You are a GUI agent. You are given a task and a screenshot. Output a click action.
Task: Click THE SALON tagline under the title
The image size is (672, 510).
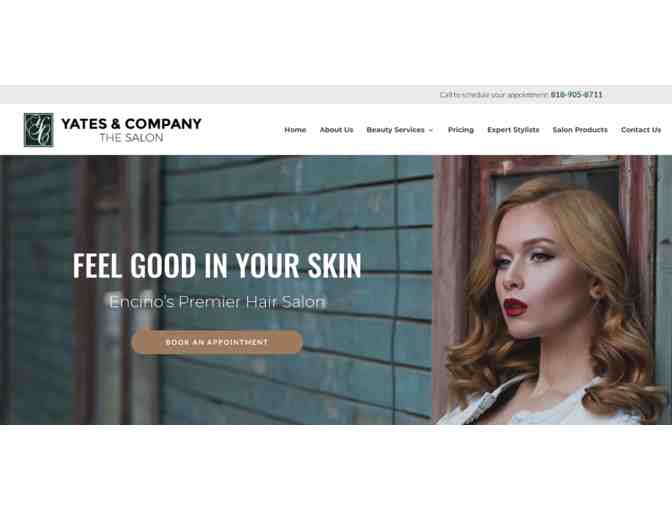pyautogui.click(x=131, y=138)
